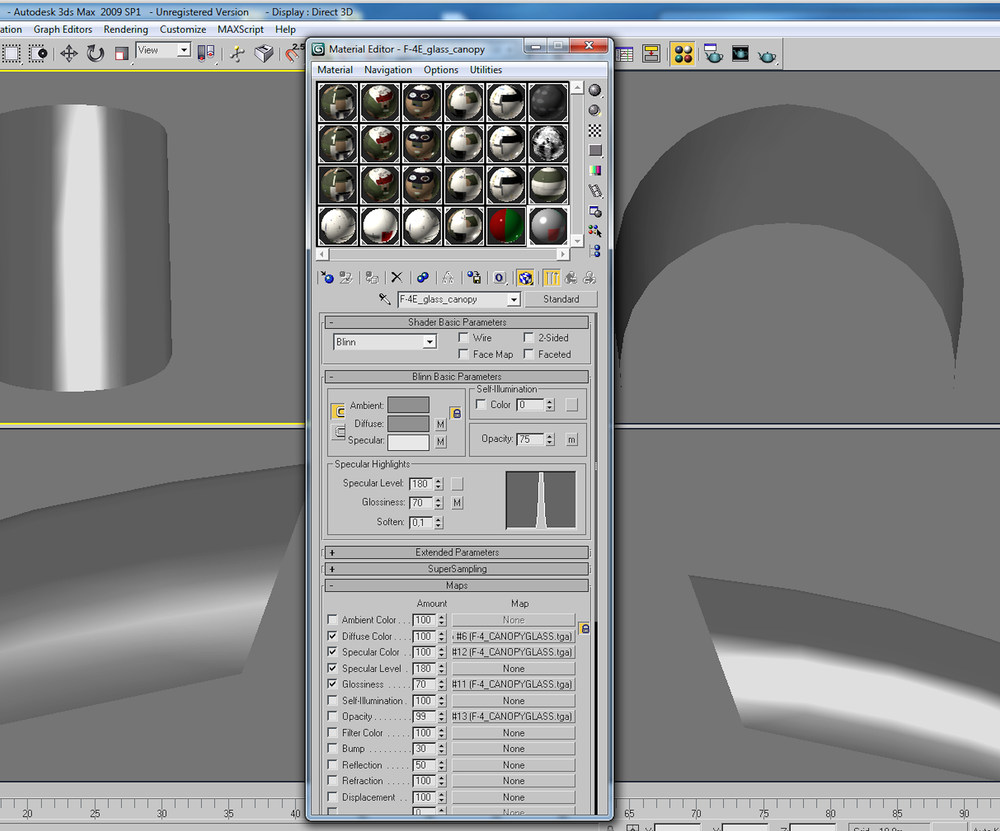Open the Material menu in Material Editor
Screen dimensions: 1000x831
[x=335, y=70]
